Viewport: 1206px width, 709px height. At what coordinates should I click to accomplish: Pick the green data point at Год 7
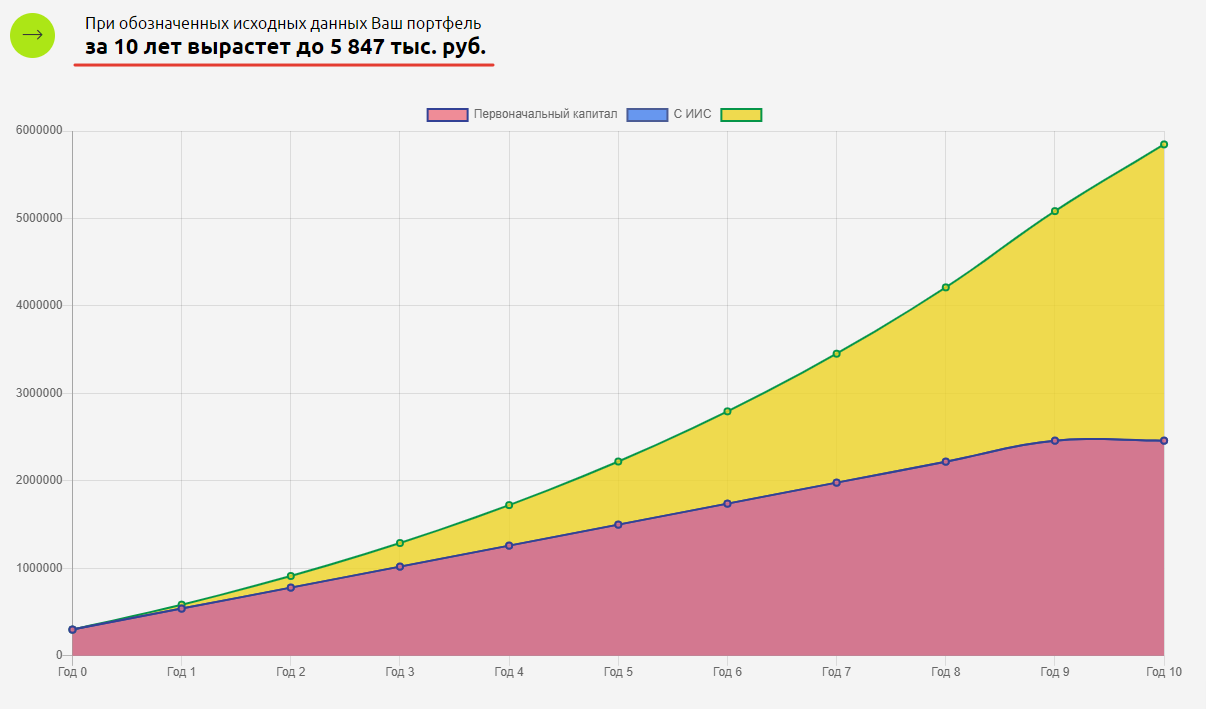(x=836, y=353)
